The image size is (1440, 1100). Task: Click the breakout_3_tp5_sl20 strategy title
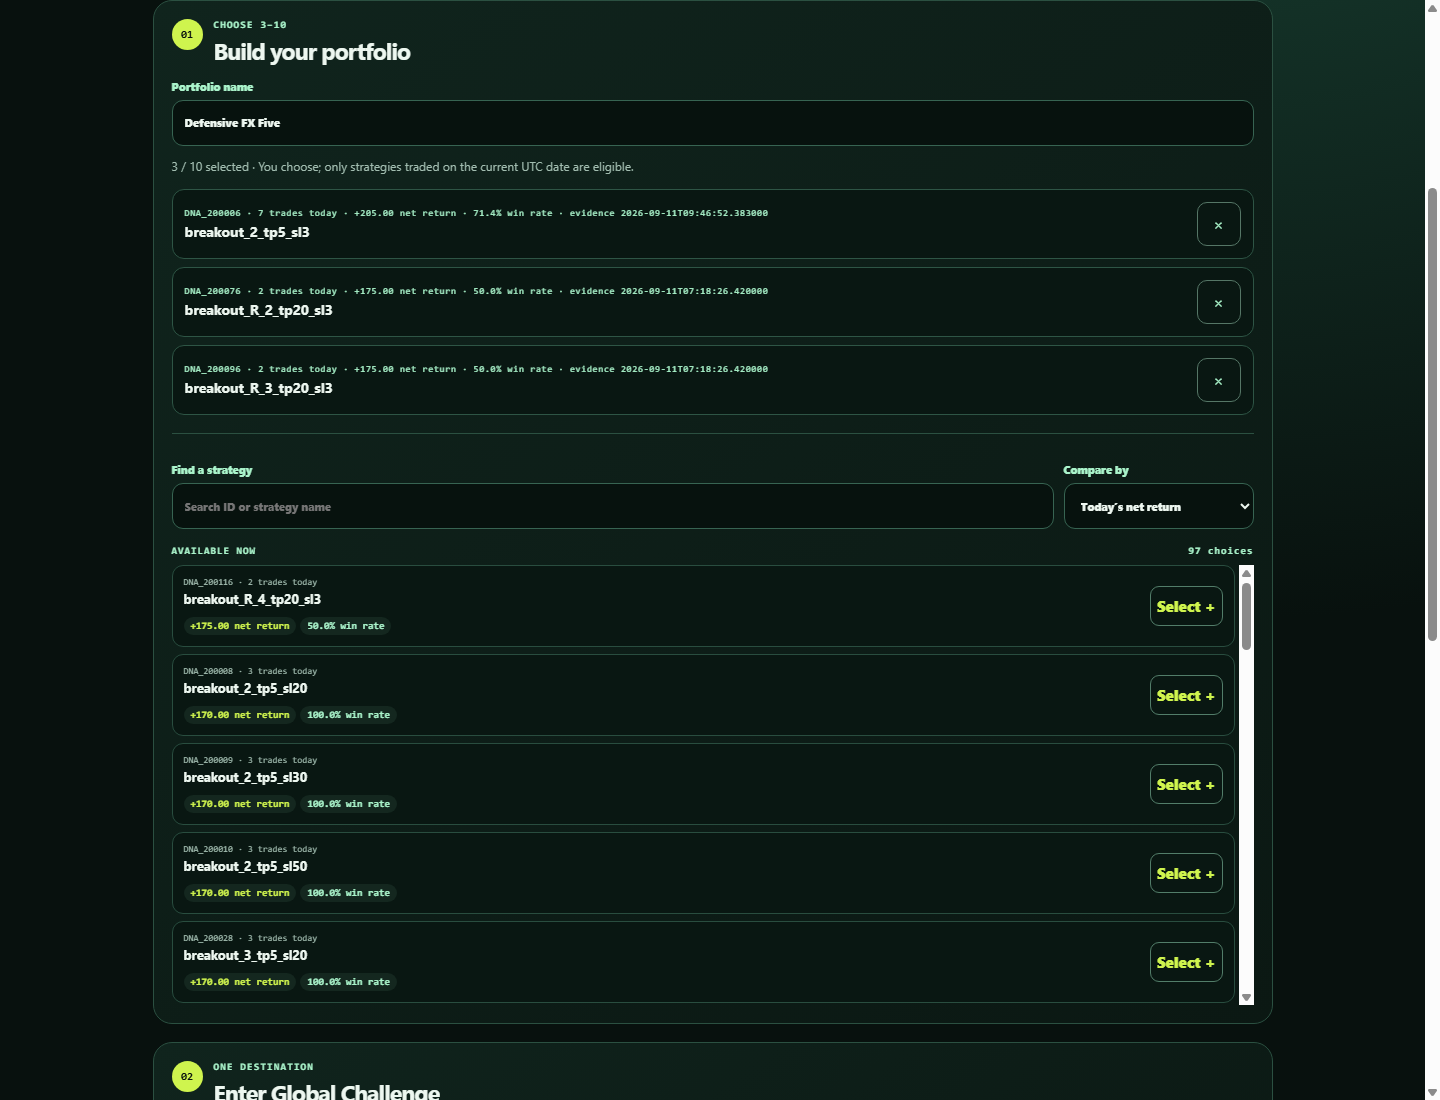[x=245, y=955]
